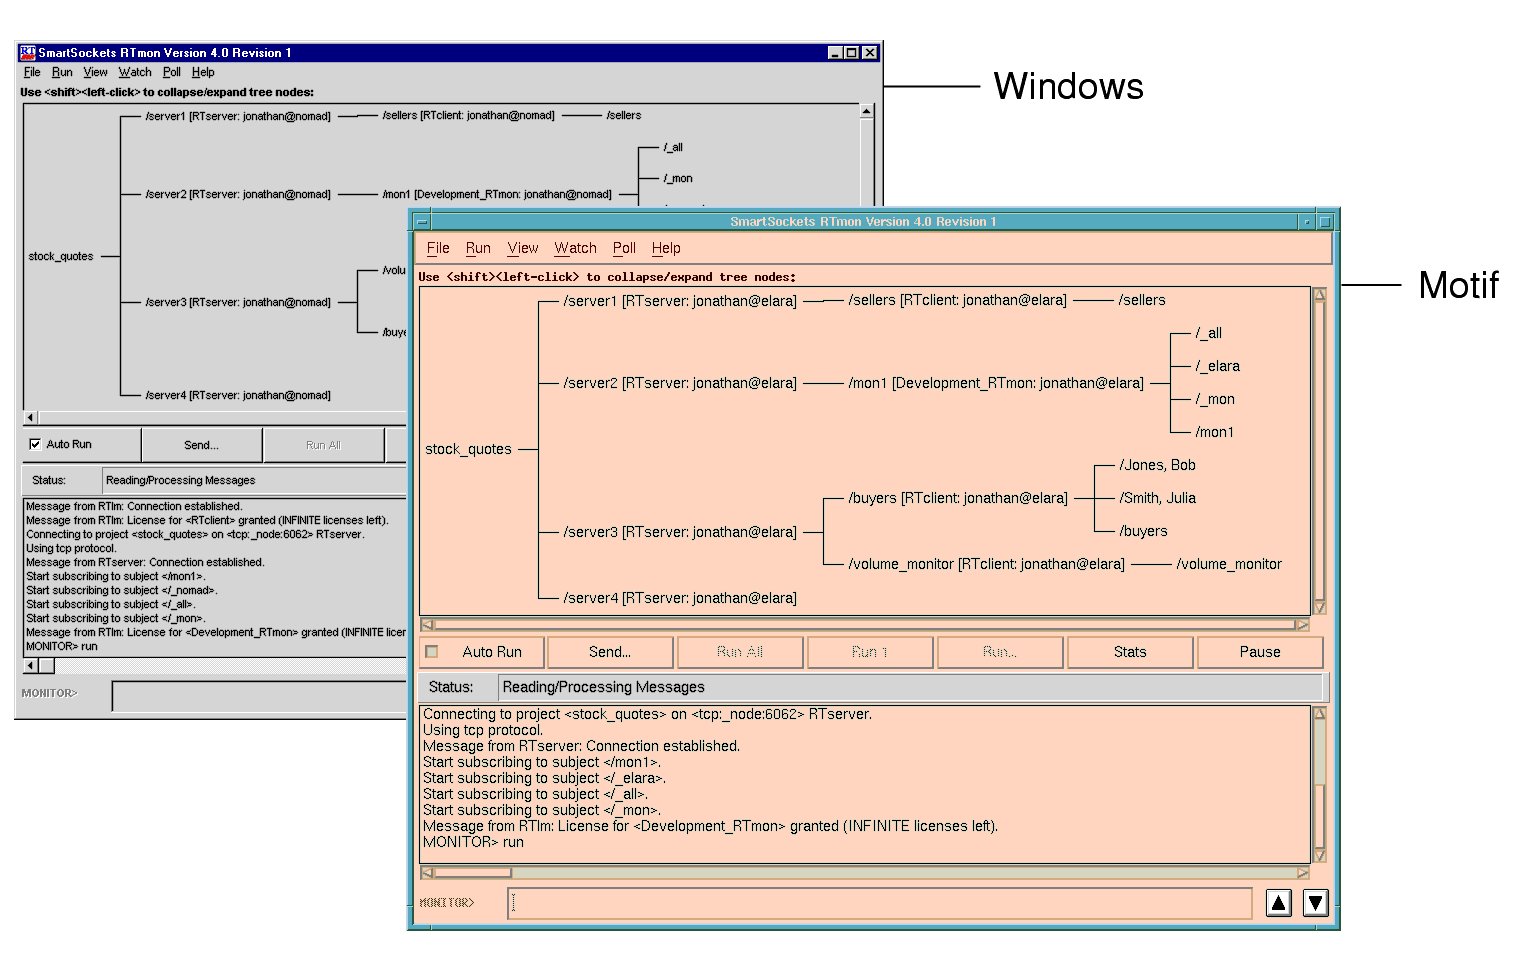The width and height of the screenshot is (1525, 957).
Task: Click Motif tree pane scroll-up arrow
Action: click(1319, 295)
